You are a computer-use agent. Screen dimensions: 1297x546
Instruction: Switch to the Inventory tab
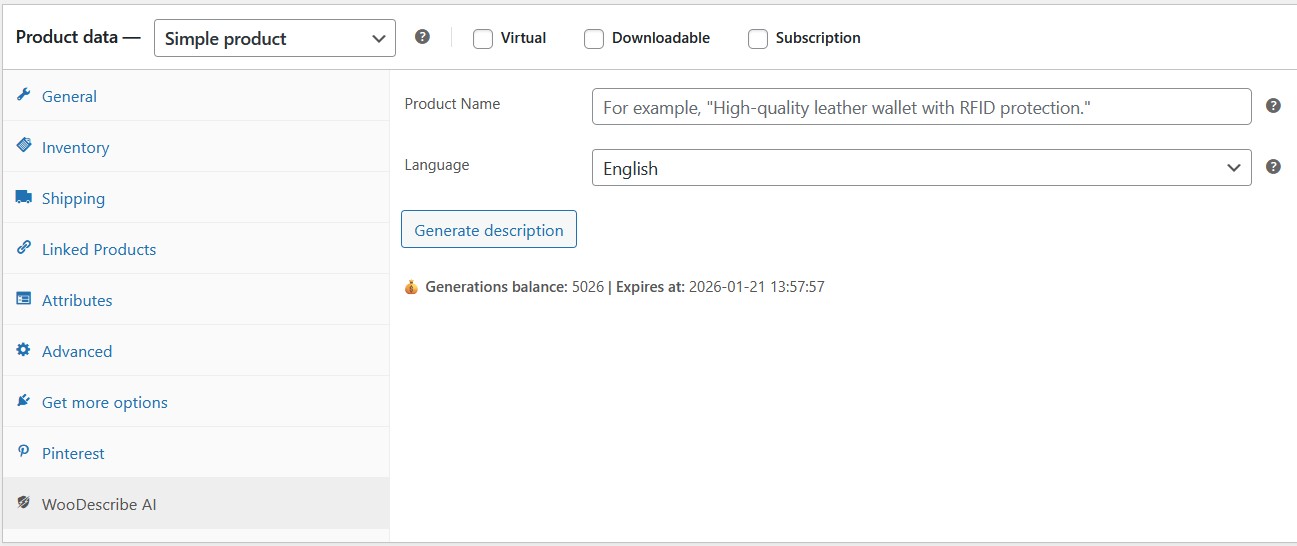coord(196,147)
